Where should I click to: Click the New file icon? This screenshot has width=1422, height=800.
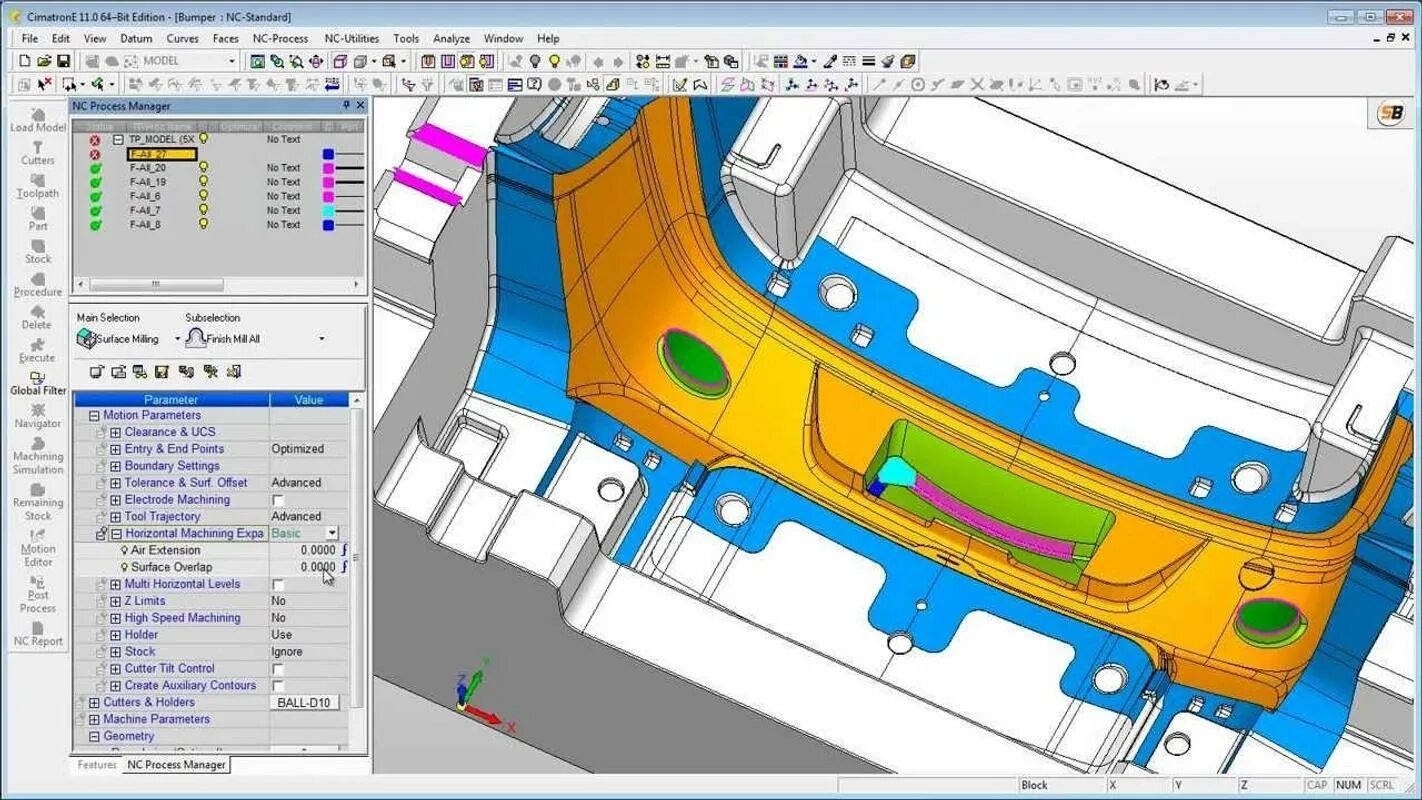tap(25, 61)
